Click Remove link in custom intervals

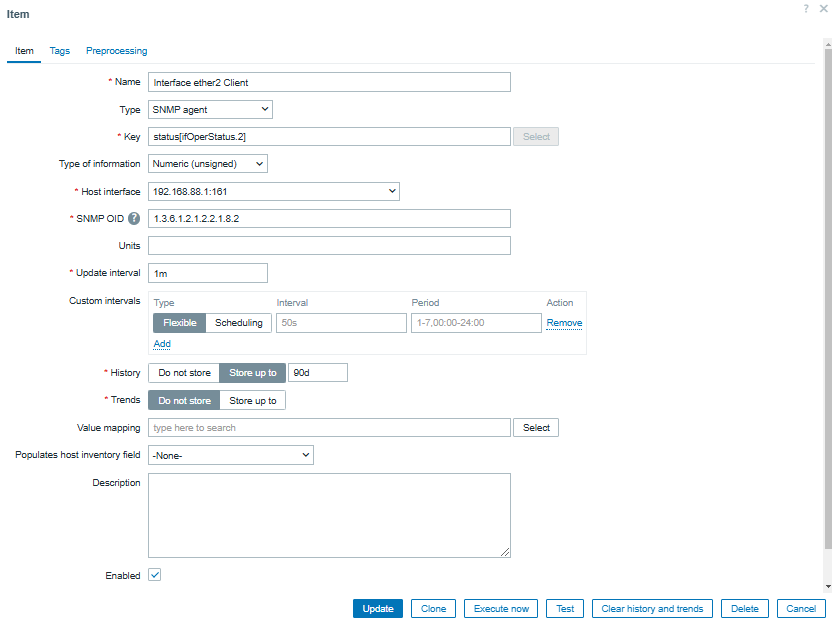click(x=564, y=323)
